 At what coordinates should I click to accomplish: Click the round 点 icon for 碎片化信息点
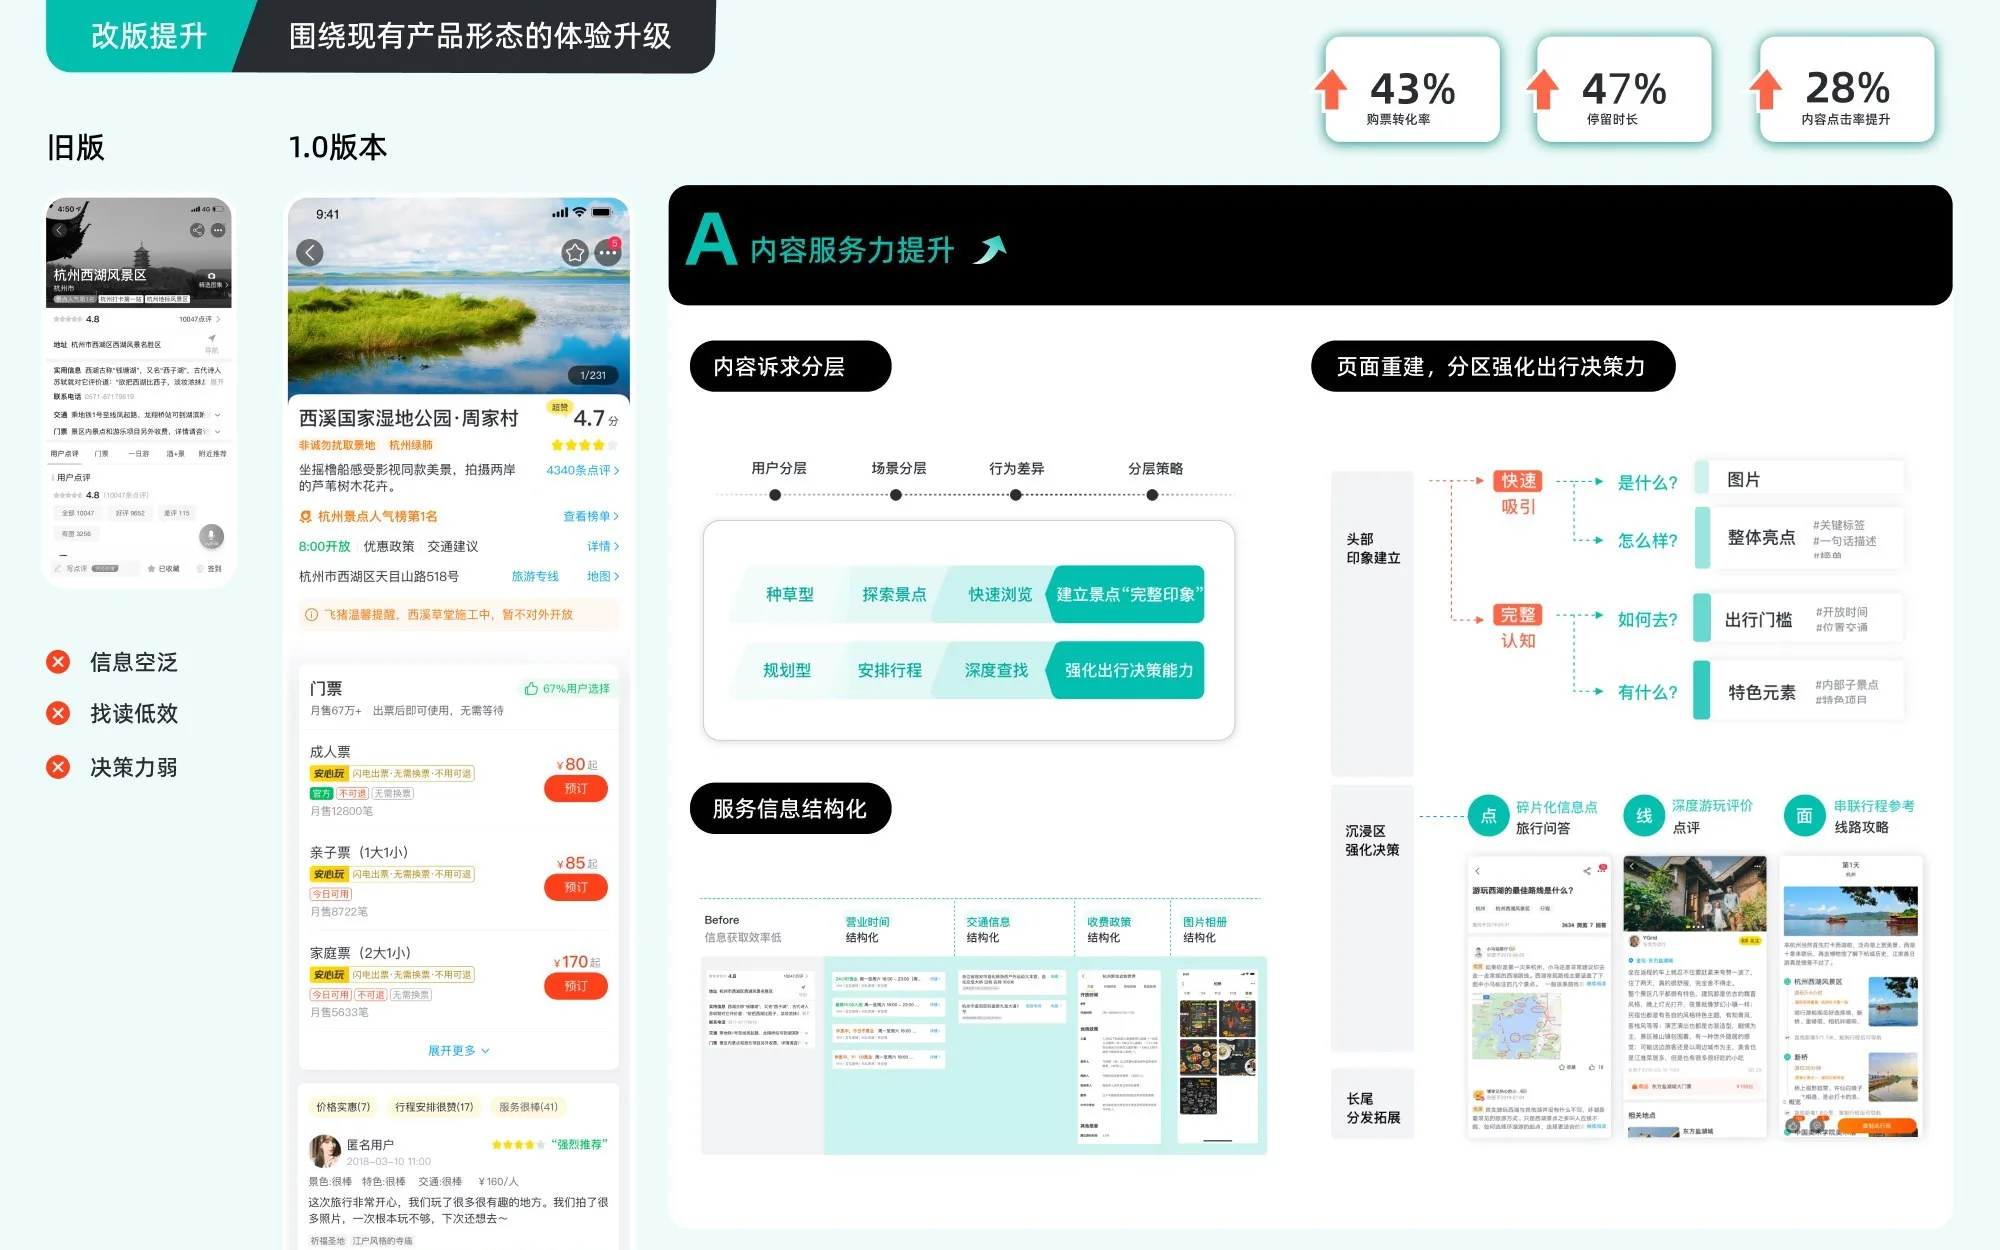tap(1488, 816)
